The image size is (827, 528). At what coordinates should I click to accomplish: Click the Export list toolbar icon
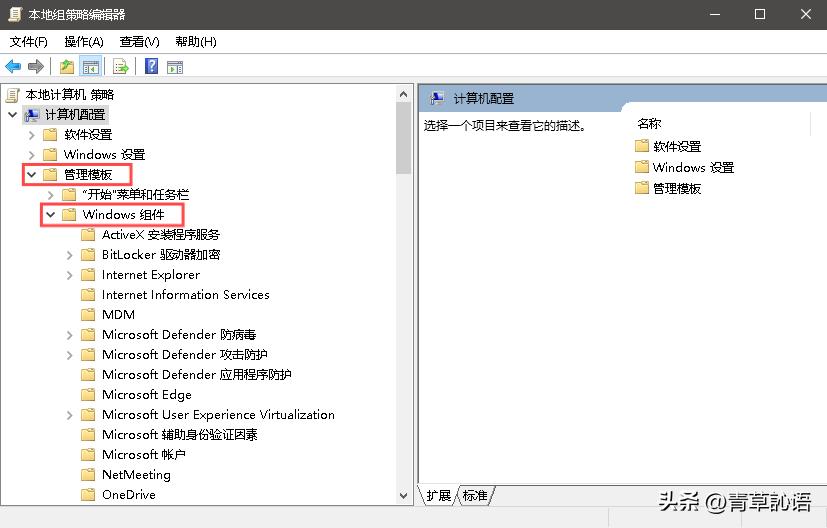121,66
